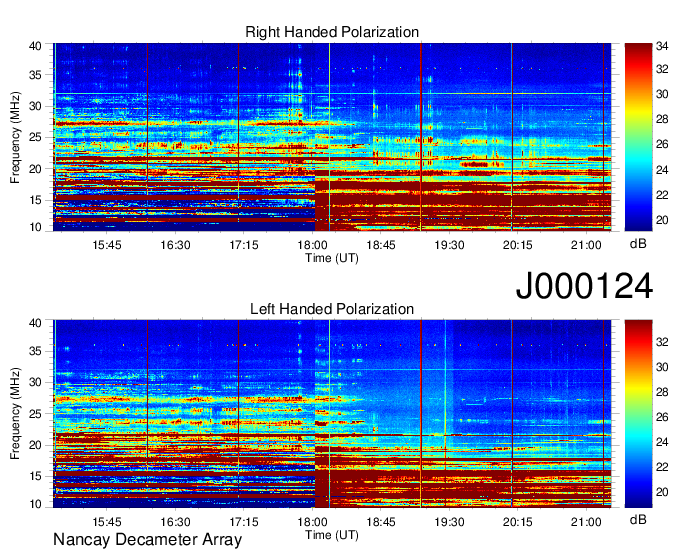Click the 21:00 time tick of Right Handed plot
Image resolution: width=680 pixels, height=552 pixels.
click(586, 245)
